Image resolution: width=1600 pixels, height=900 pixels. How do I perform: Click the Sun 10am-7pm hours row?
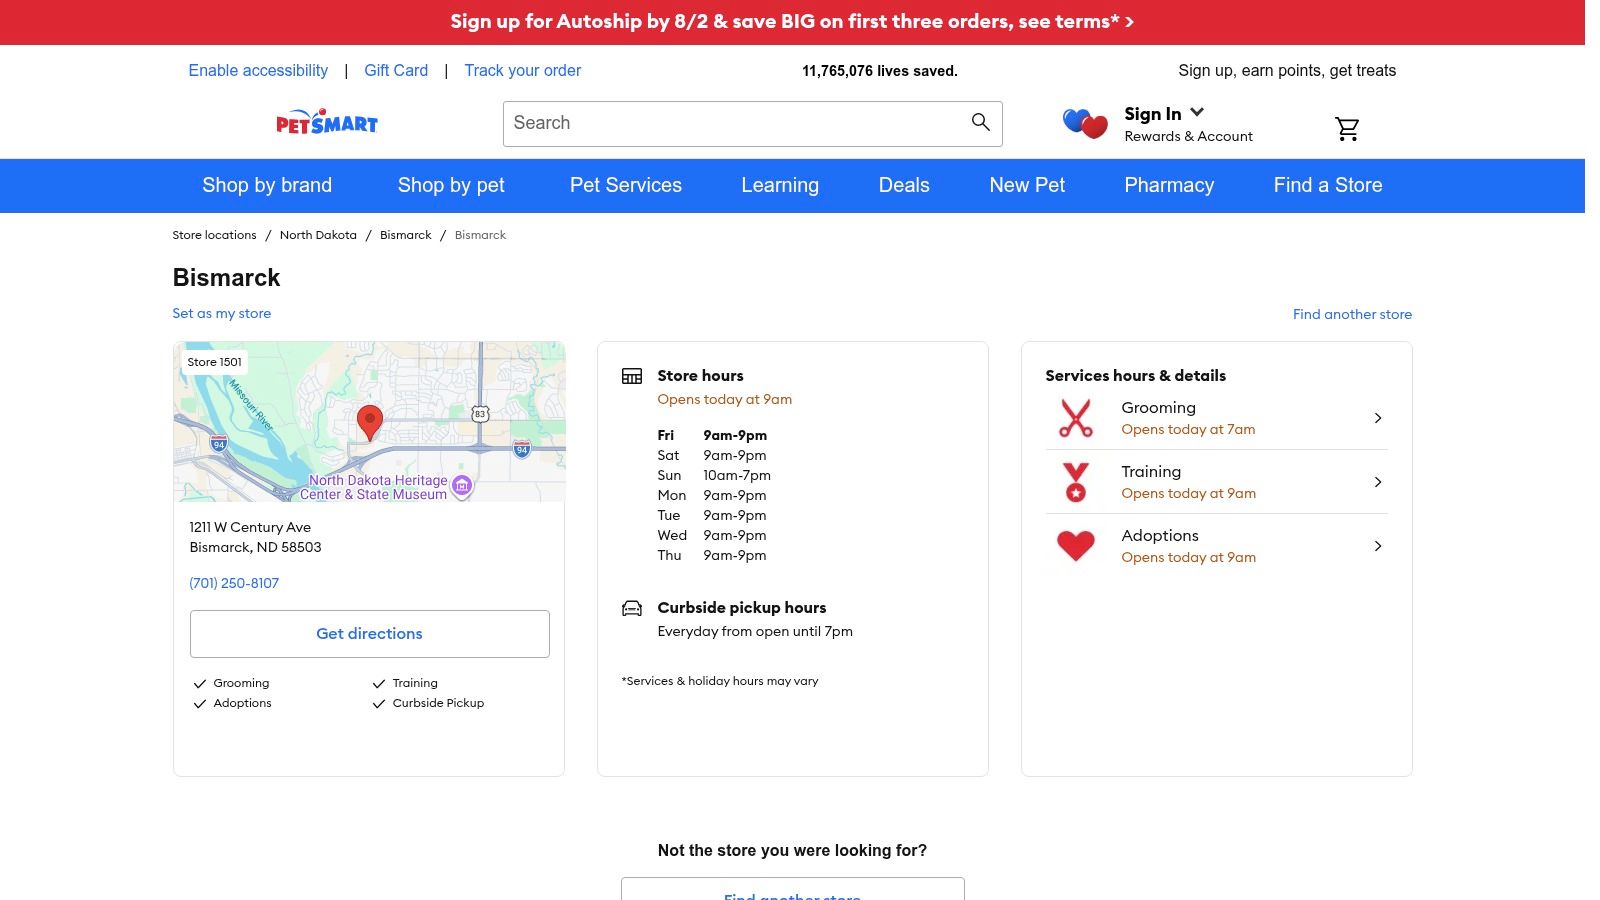[714, 475]
